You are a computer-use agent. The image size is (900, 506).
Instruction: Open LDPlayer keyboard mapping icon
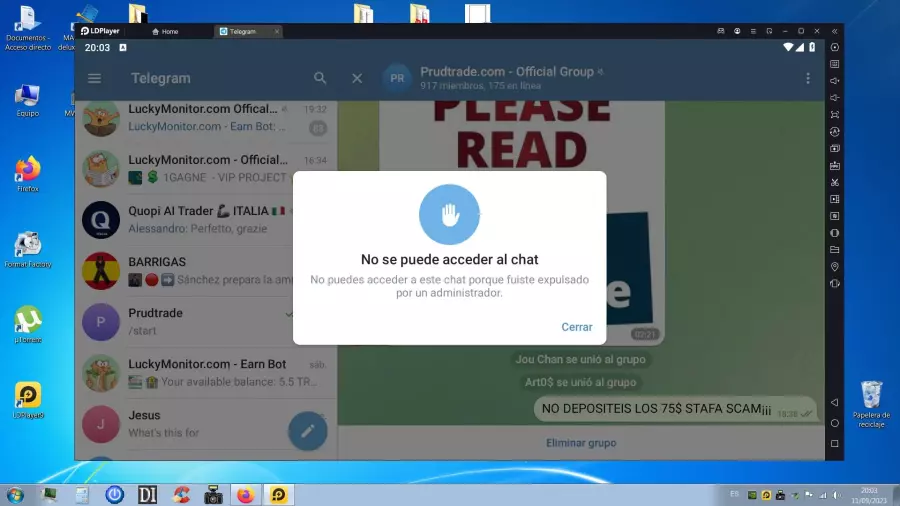tap(835, 64)
